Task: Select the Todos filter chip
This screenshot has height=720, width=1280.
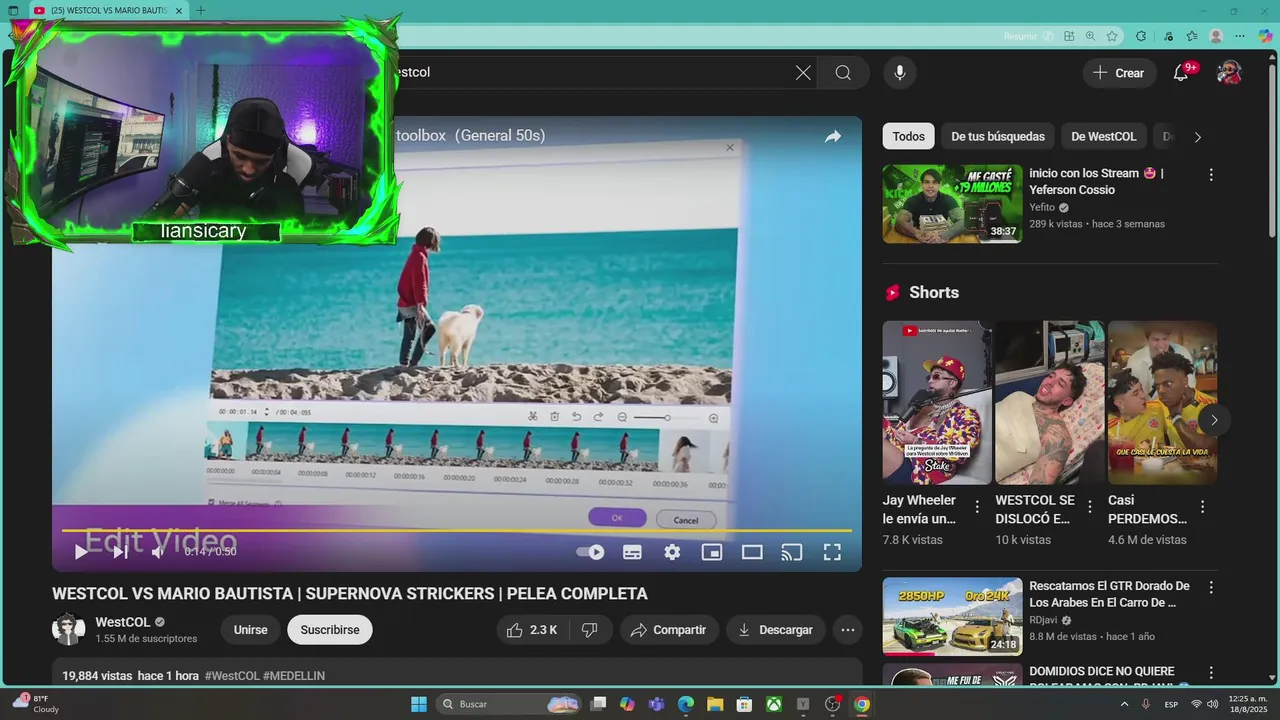Action: [909, 137]
